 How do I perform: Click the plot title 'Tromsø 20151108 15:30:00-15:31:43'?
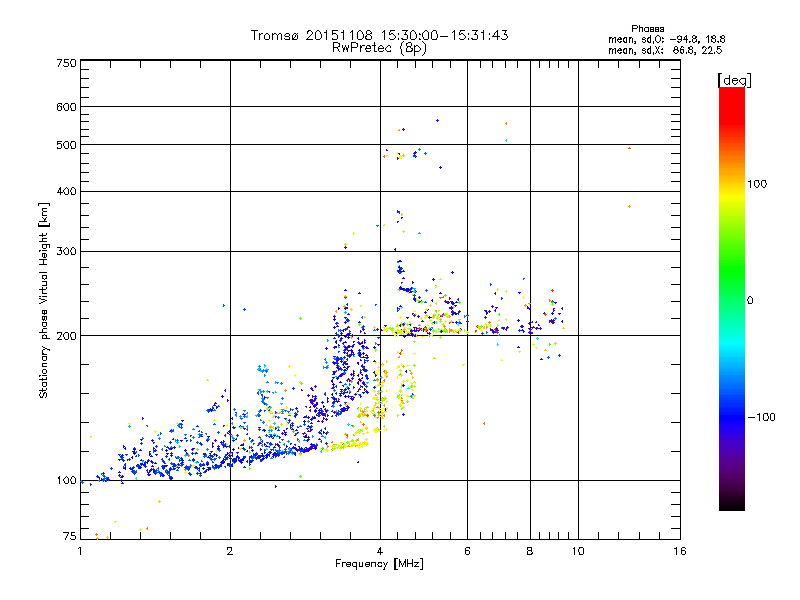click(x=379, y=35)
